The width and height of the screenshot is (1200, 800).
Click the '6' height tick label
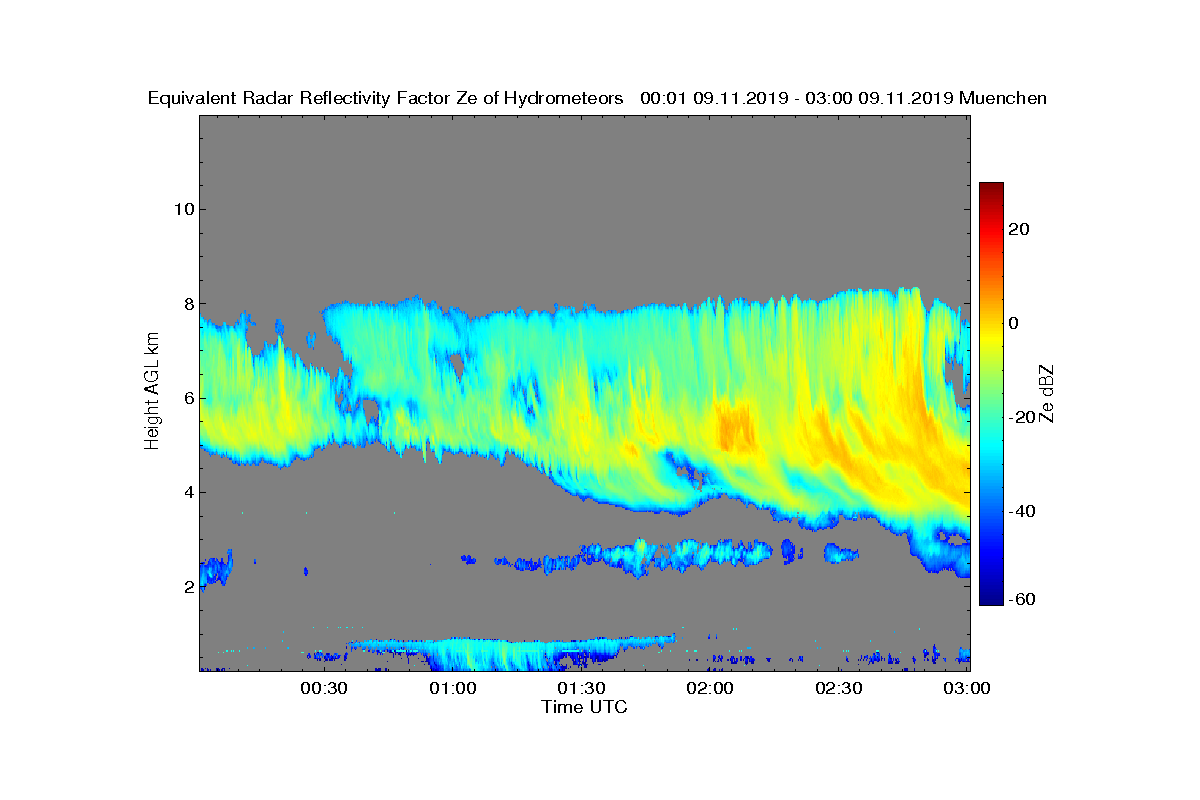[x=187, y=398]
